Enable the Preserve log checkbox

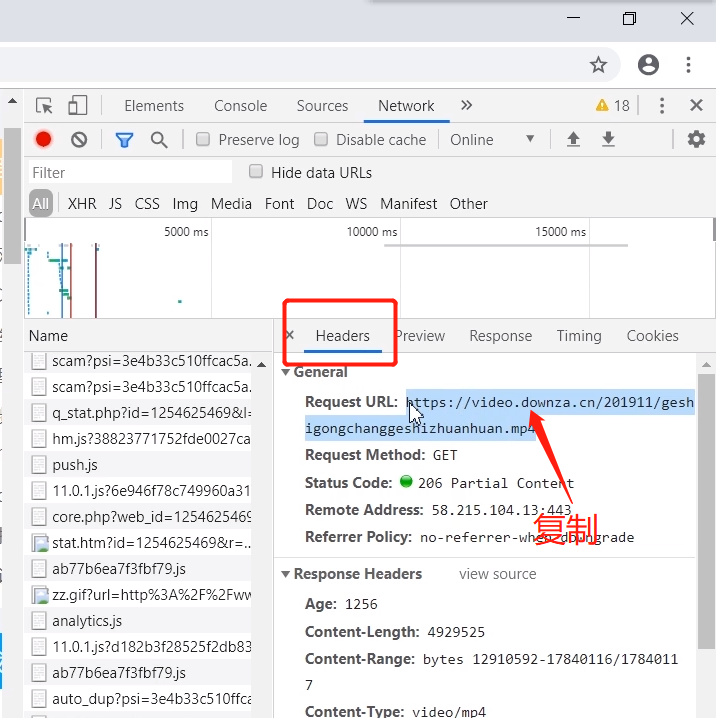coord(203,140)
